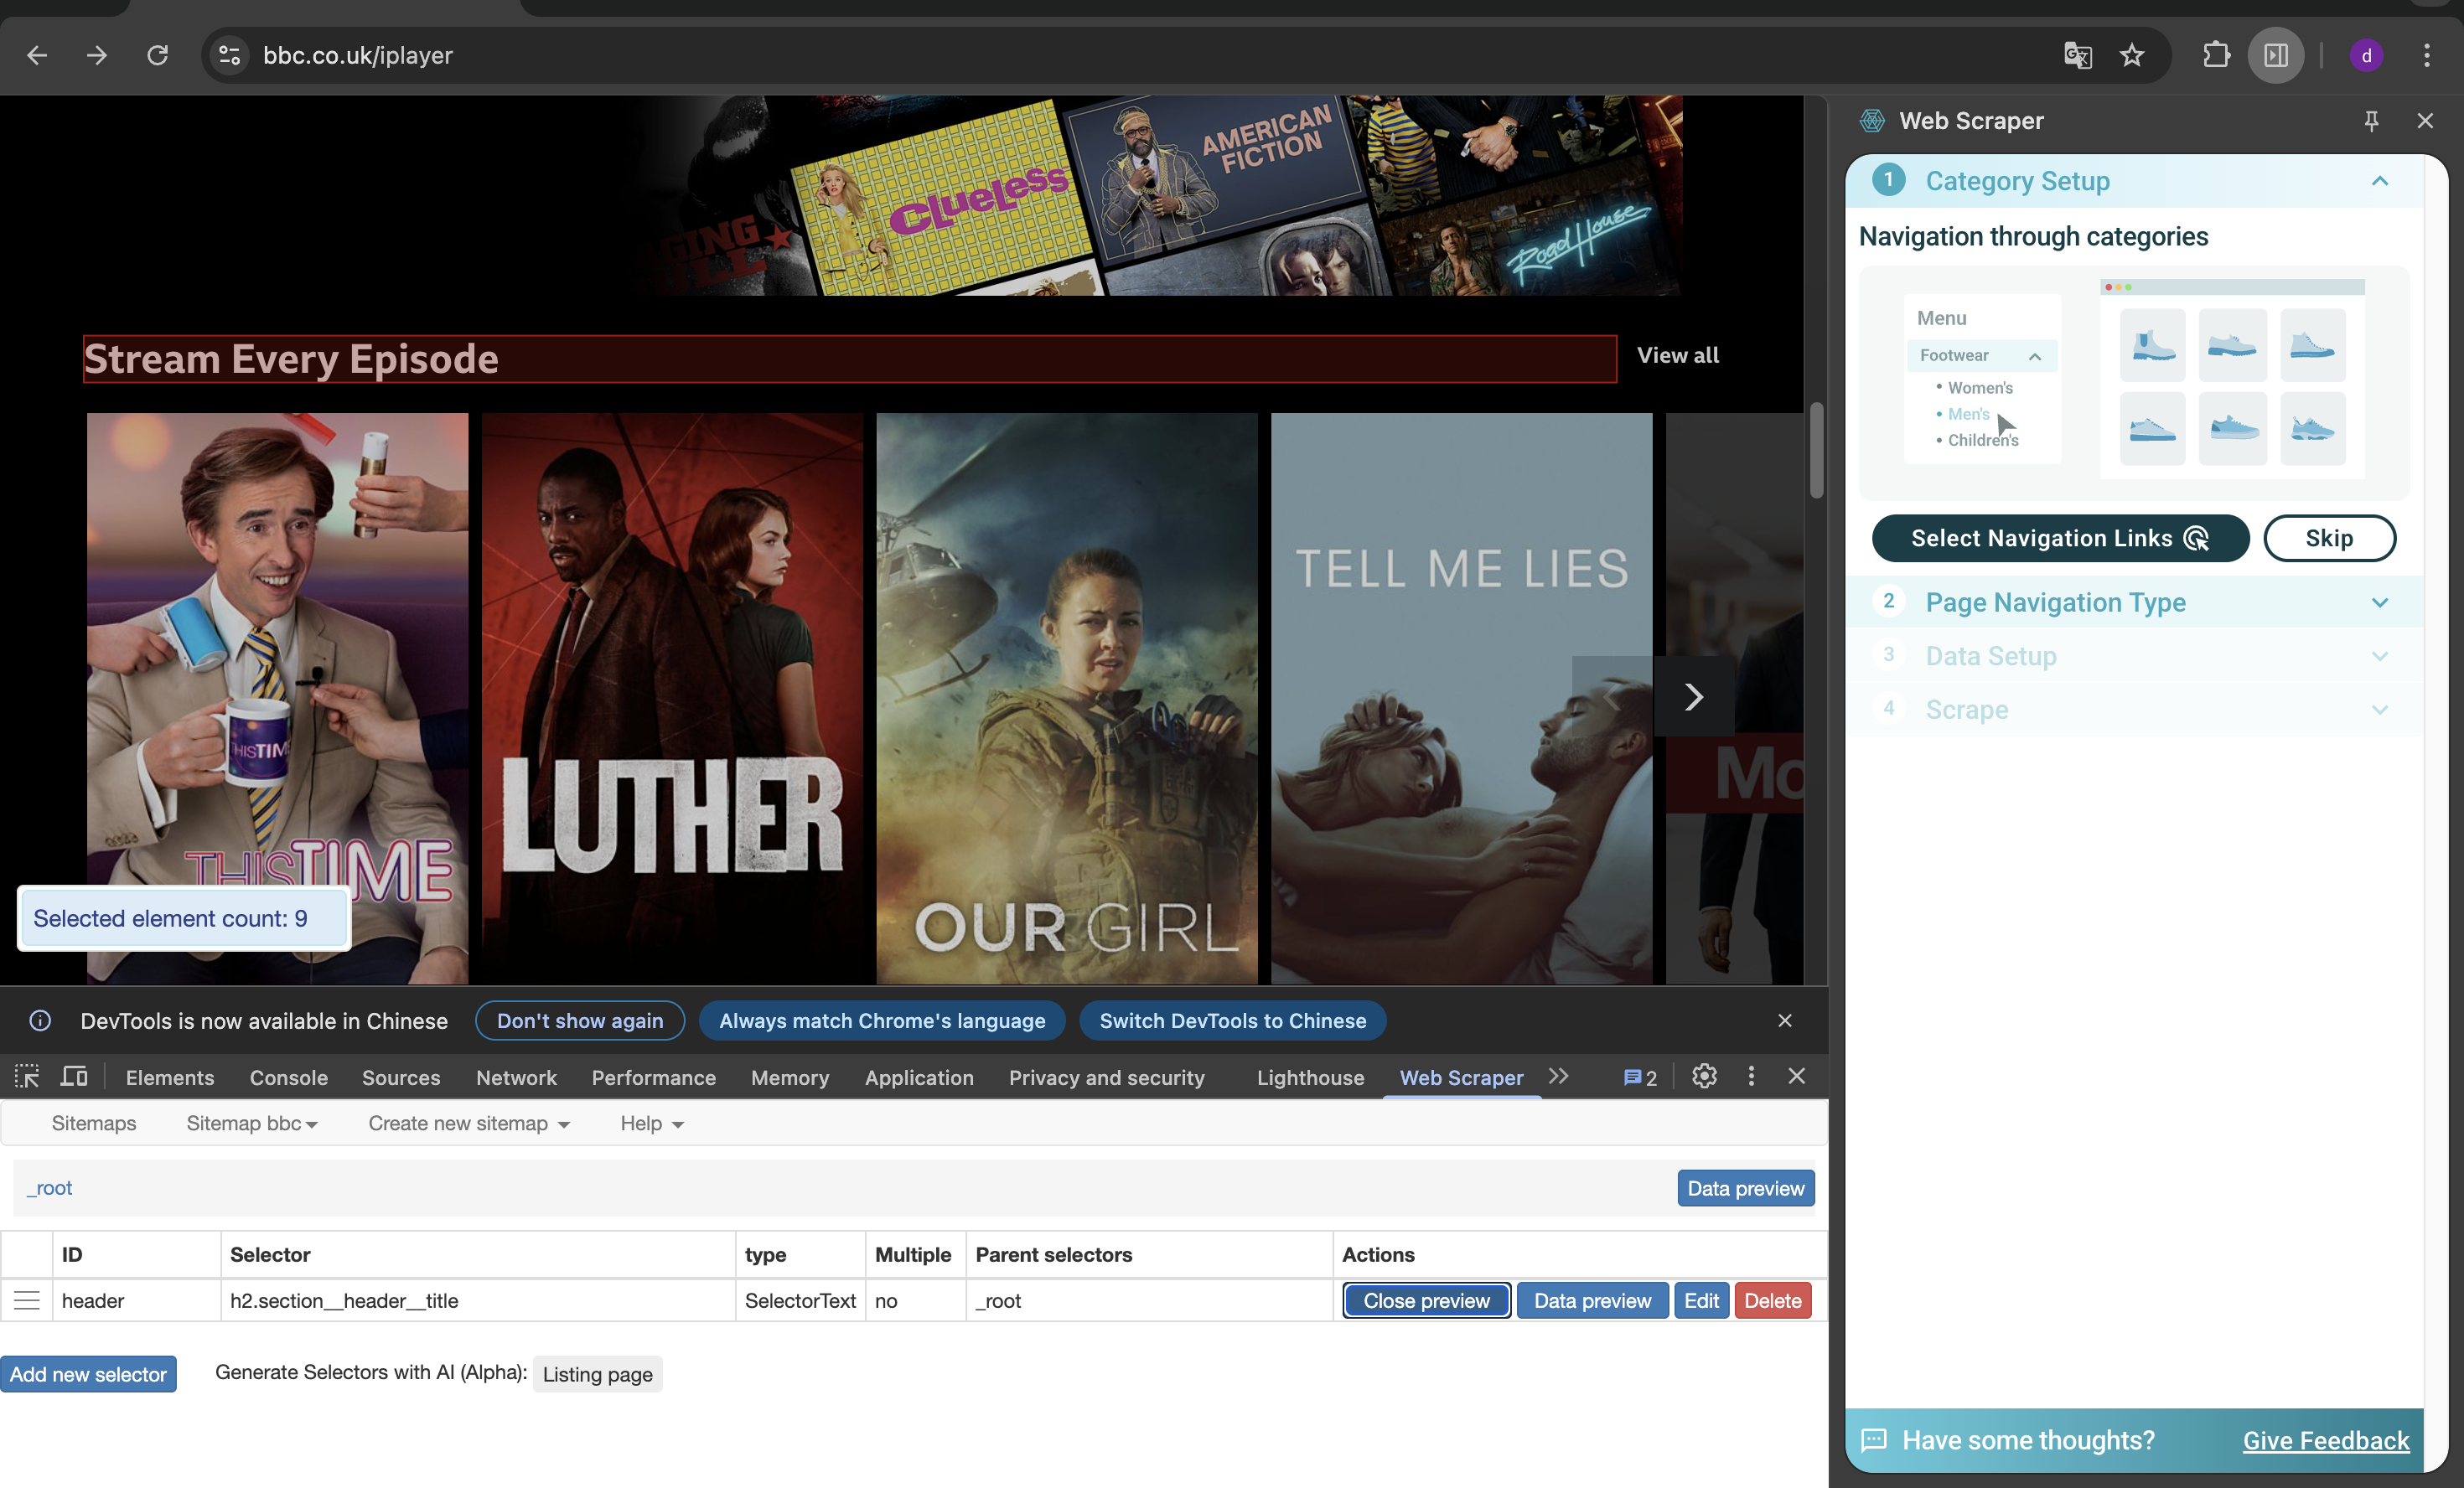2464x1488 pixels.
Task: Click the inspect element picker icon
Action: (27, 1077)
